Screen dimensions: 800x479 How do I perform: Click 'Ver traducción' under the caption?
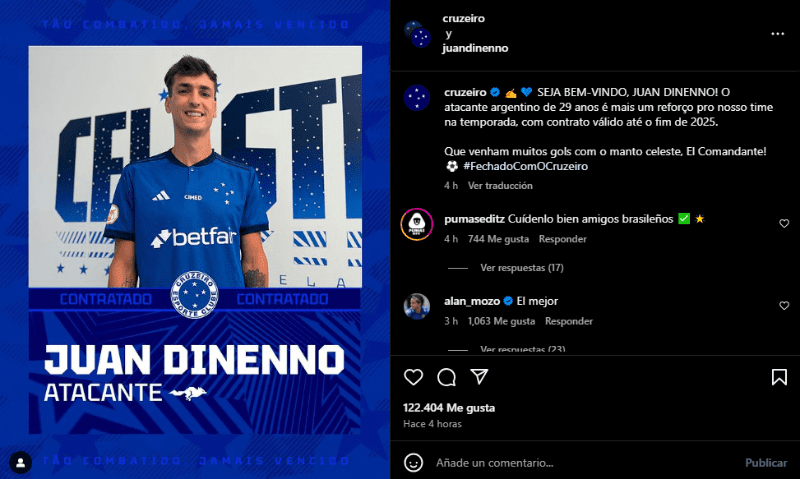[500, 186]
